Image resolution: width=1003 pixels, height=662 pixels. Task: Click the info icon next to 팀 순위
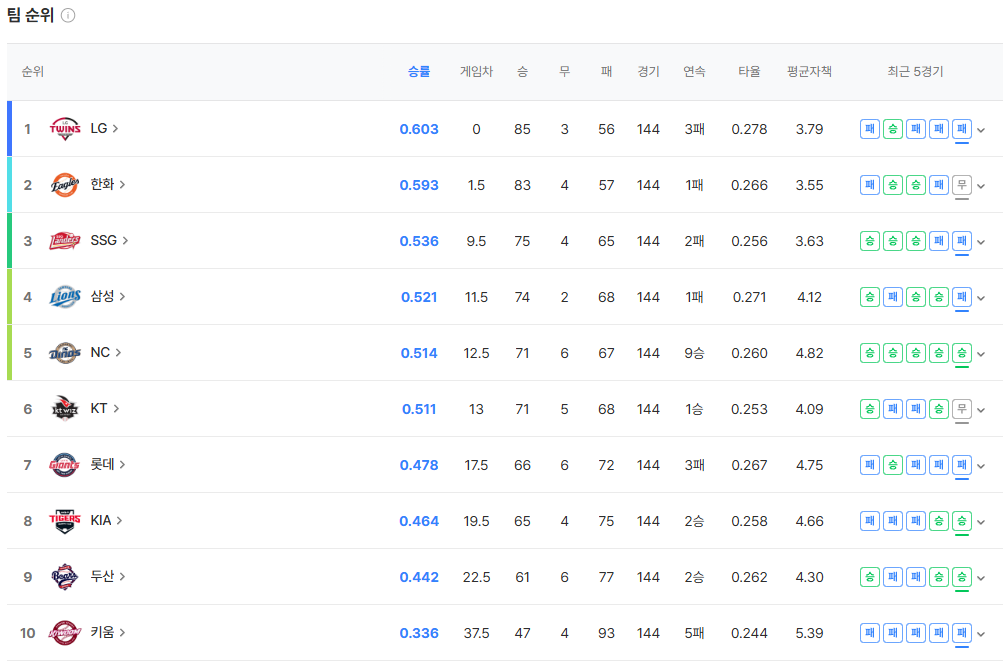[68, 15]
